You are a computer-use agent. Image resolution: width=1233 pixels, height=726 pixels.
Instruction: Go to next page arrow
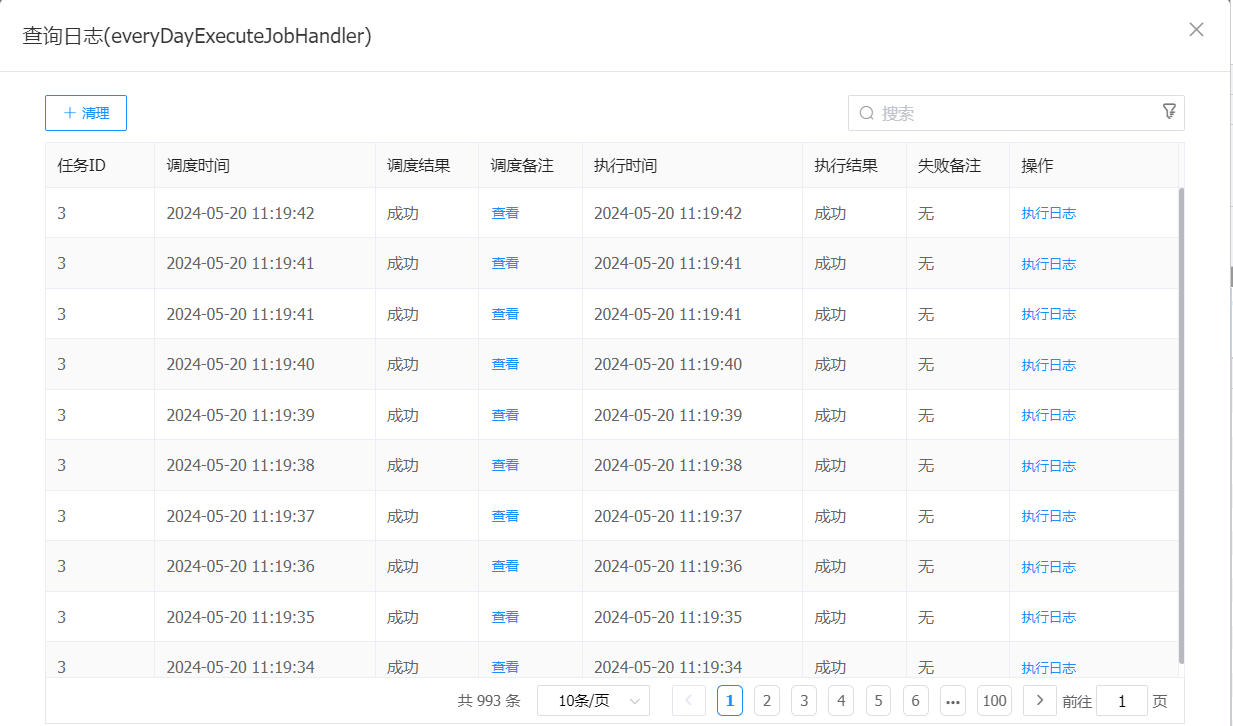click(x=1040, y=701)
